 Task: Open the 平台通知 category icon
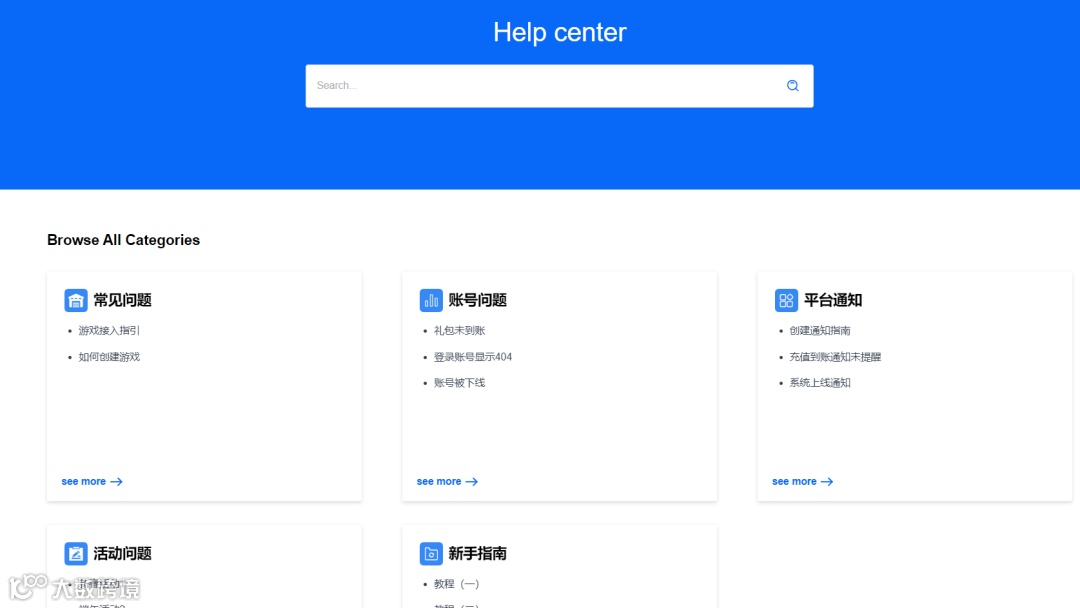786,300
